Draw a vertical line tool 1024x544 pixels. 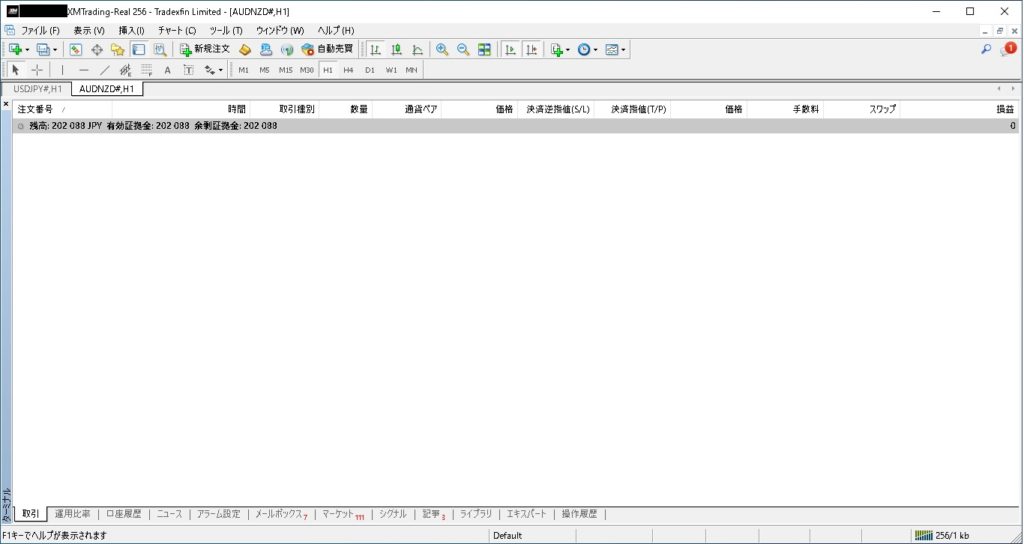(62, 70)
